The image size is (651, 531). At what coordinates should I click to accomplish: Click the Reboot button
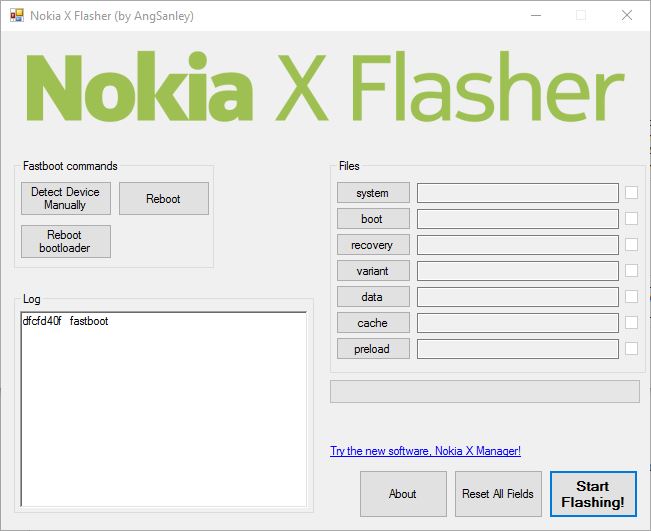(x=164, y=198)
